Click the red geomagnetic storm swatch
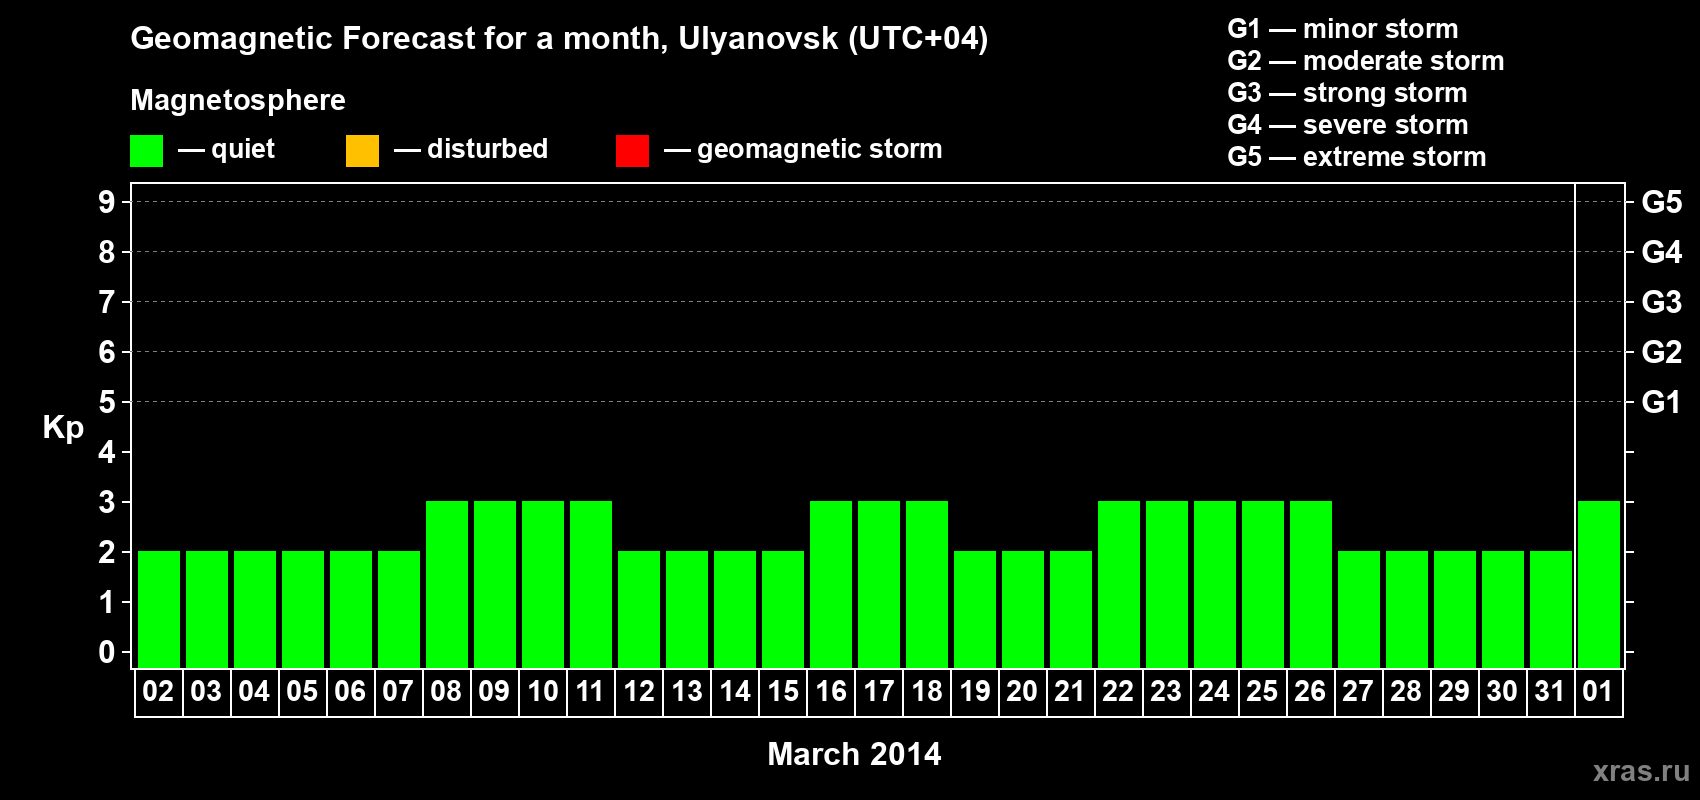The height and width of the screenshot is (800, 1700). (x=632, y=151)
